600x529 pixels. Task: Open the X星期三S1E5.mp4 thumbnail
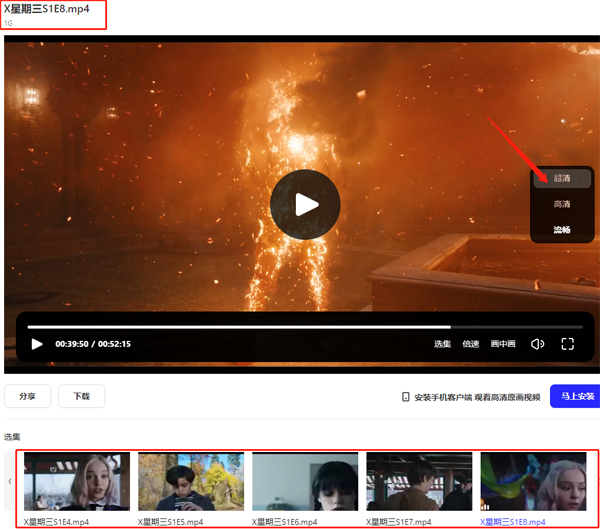[191, 481]
